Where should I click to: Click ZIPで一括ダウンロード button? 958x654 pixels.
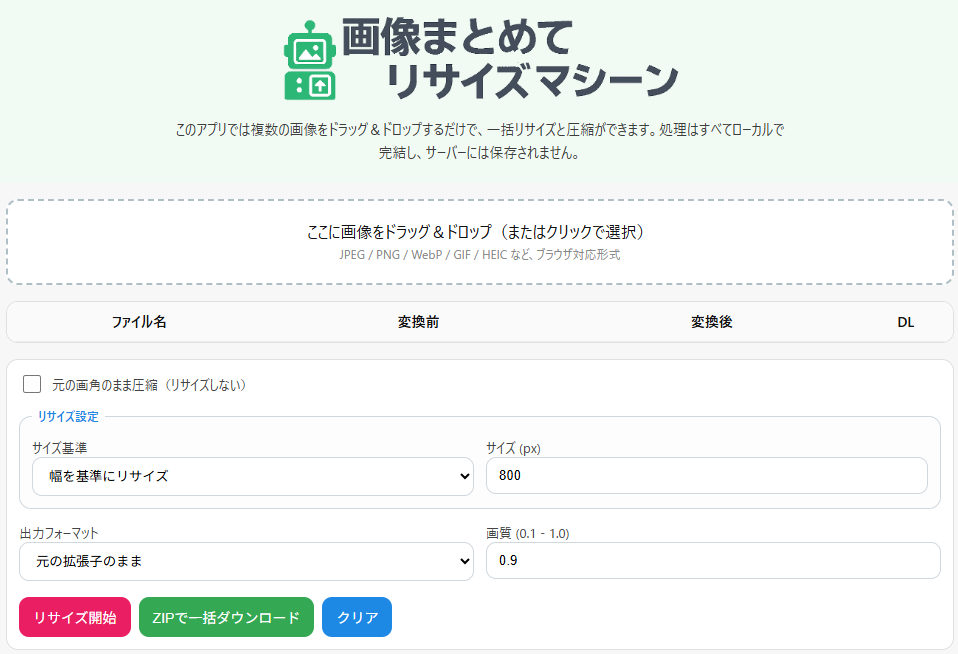(226, 618)
